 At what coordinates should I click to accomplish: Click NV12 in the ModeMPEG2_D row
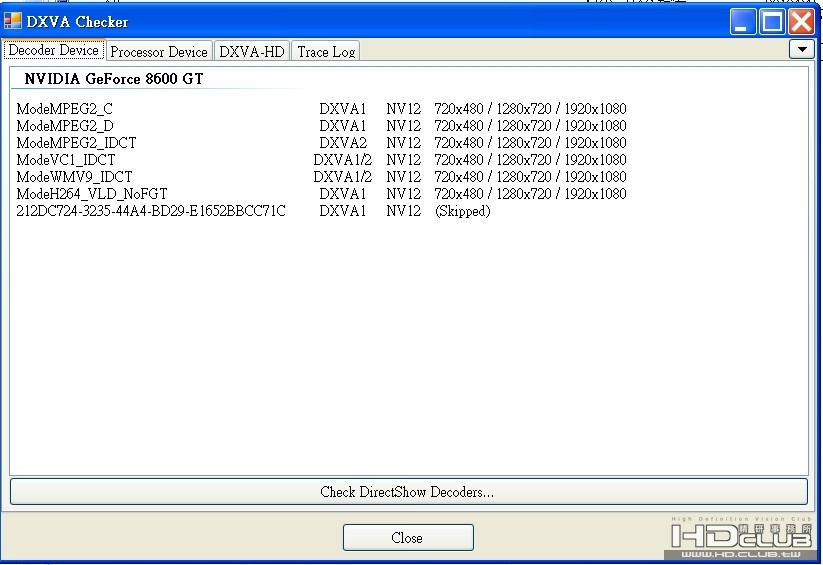click(404, 125)
